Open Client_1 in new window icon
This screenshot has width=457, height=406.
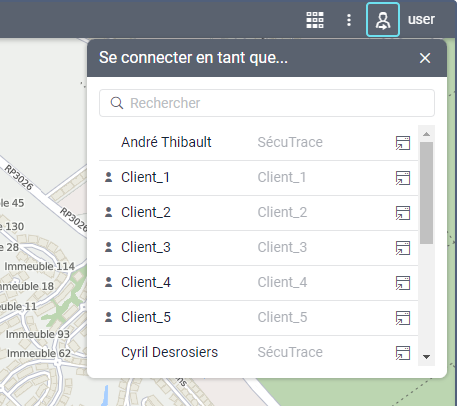coord(403,178)
